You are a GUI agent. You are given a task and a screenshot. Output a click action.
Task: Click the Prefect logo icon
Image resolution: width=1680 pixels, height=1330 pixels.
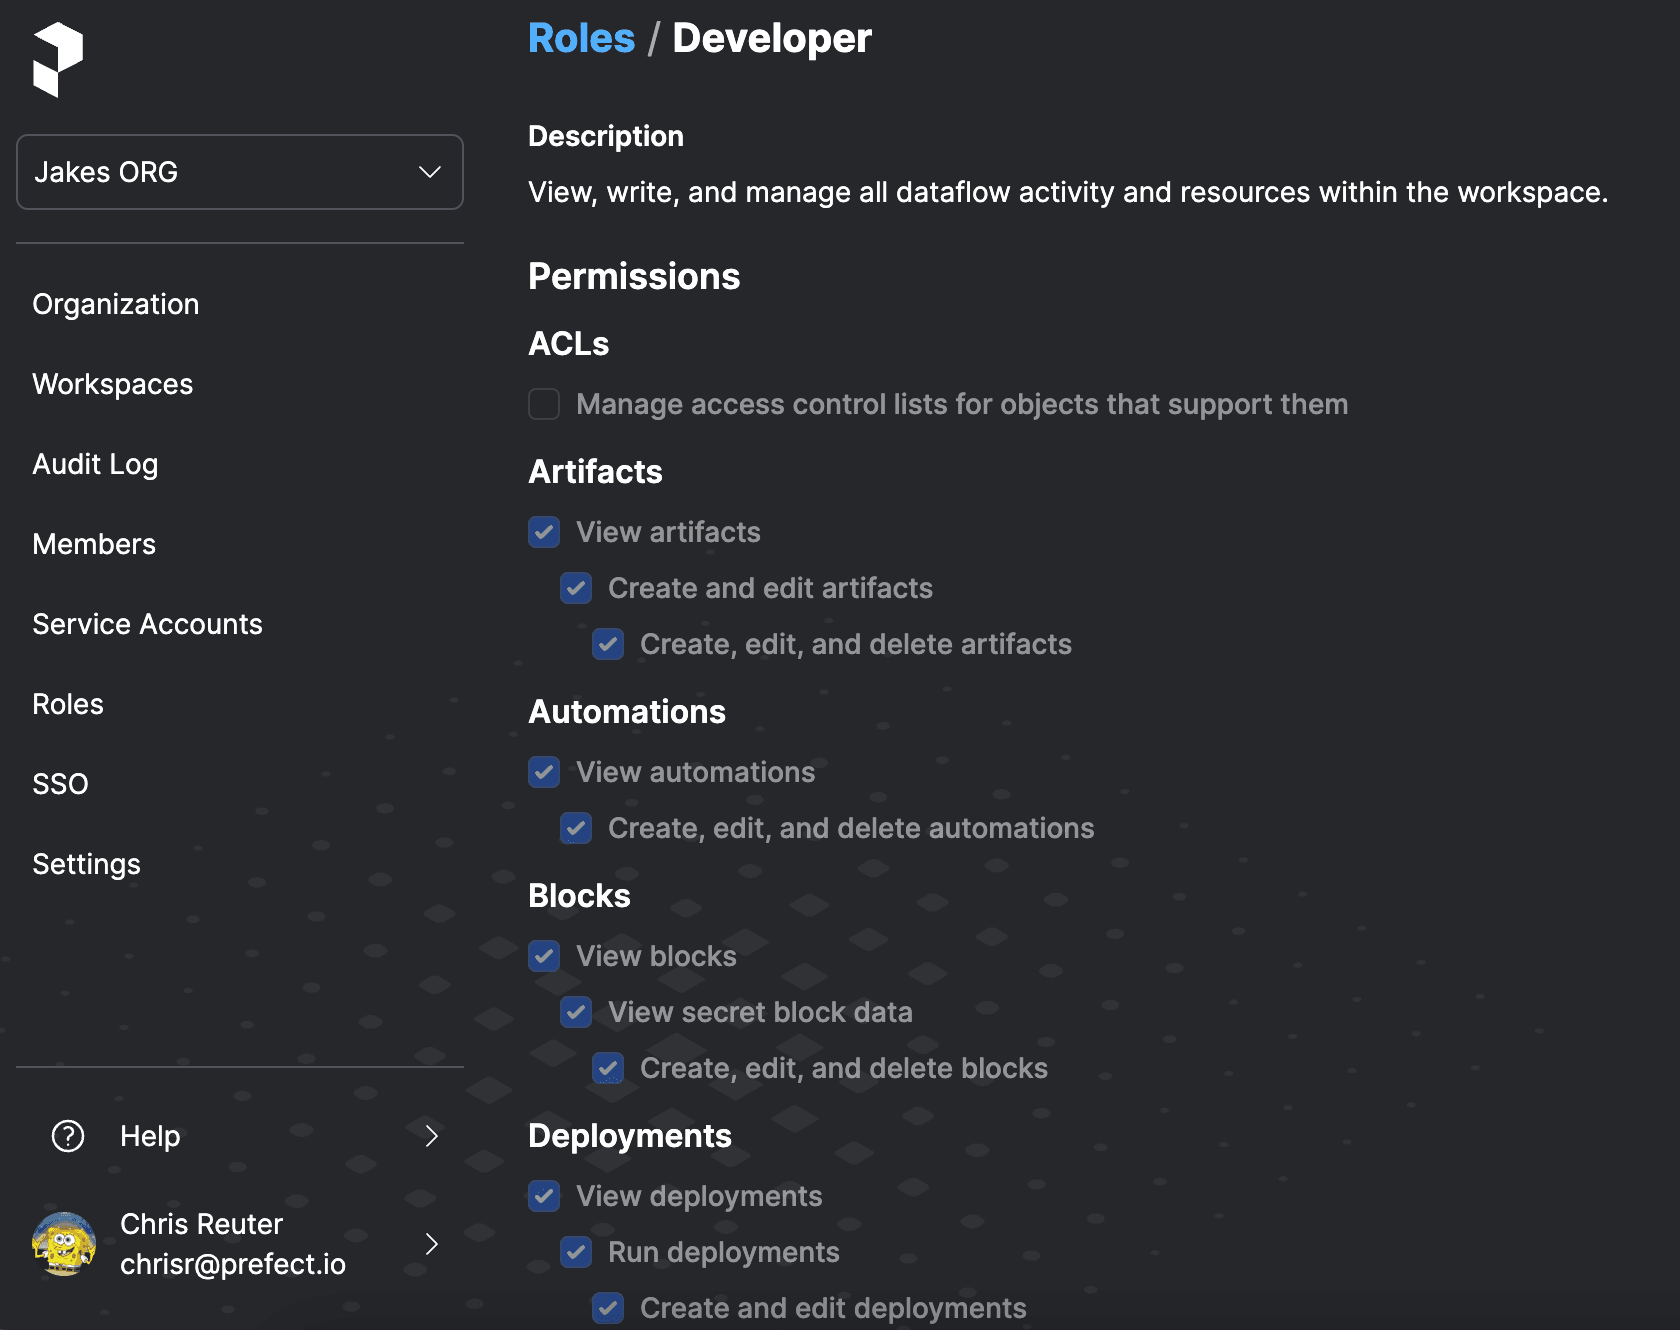57,60
